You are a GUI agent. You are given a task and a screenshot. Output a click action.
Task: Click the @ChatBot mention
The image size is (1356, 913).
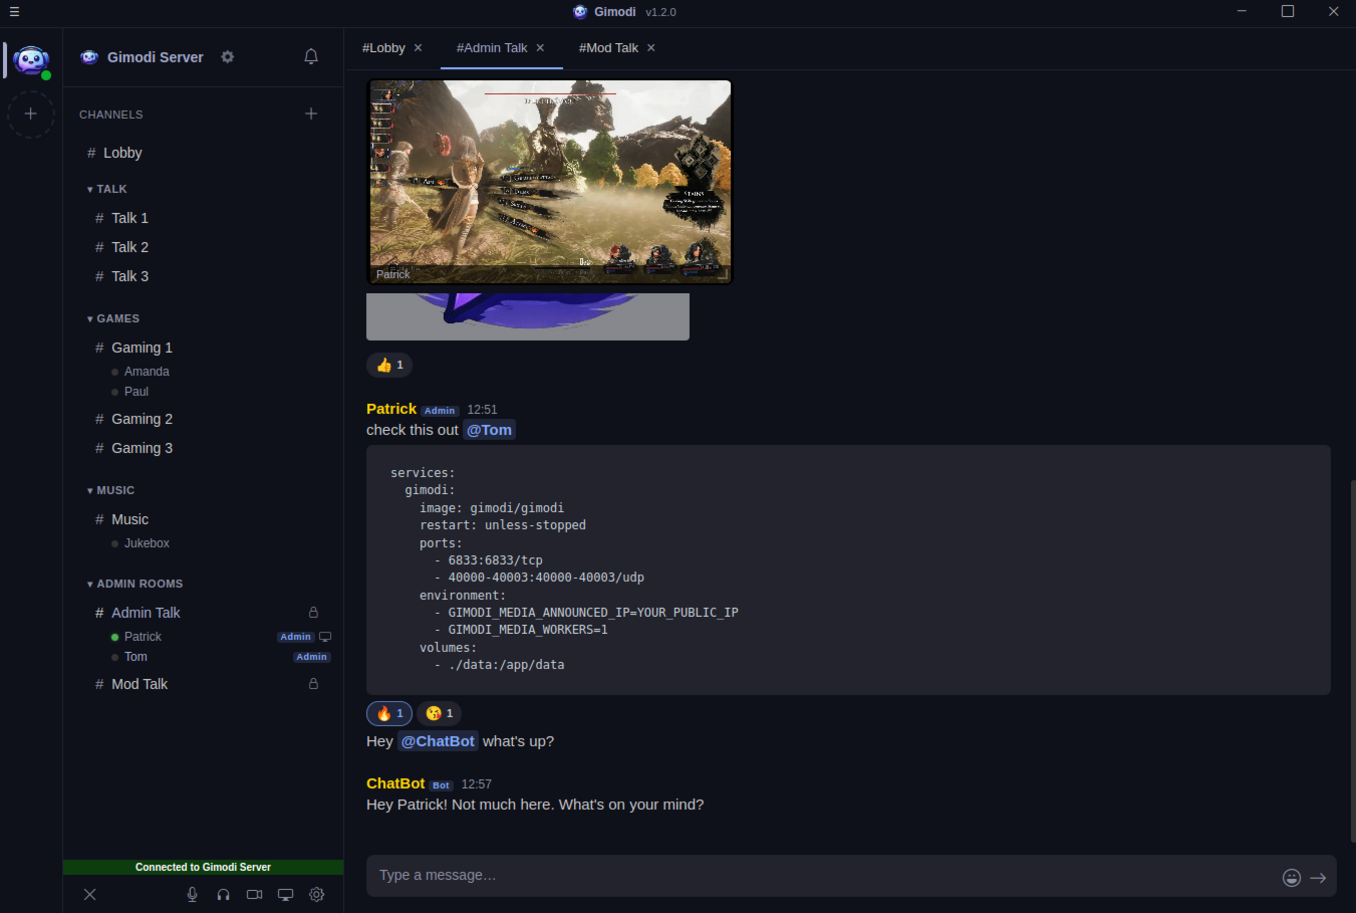438,741
